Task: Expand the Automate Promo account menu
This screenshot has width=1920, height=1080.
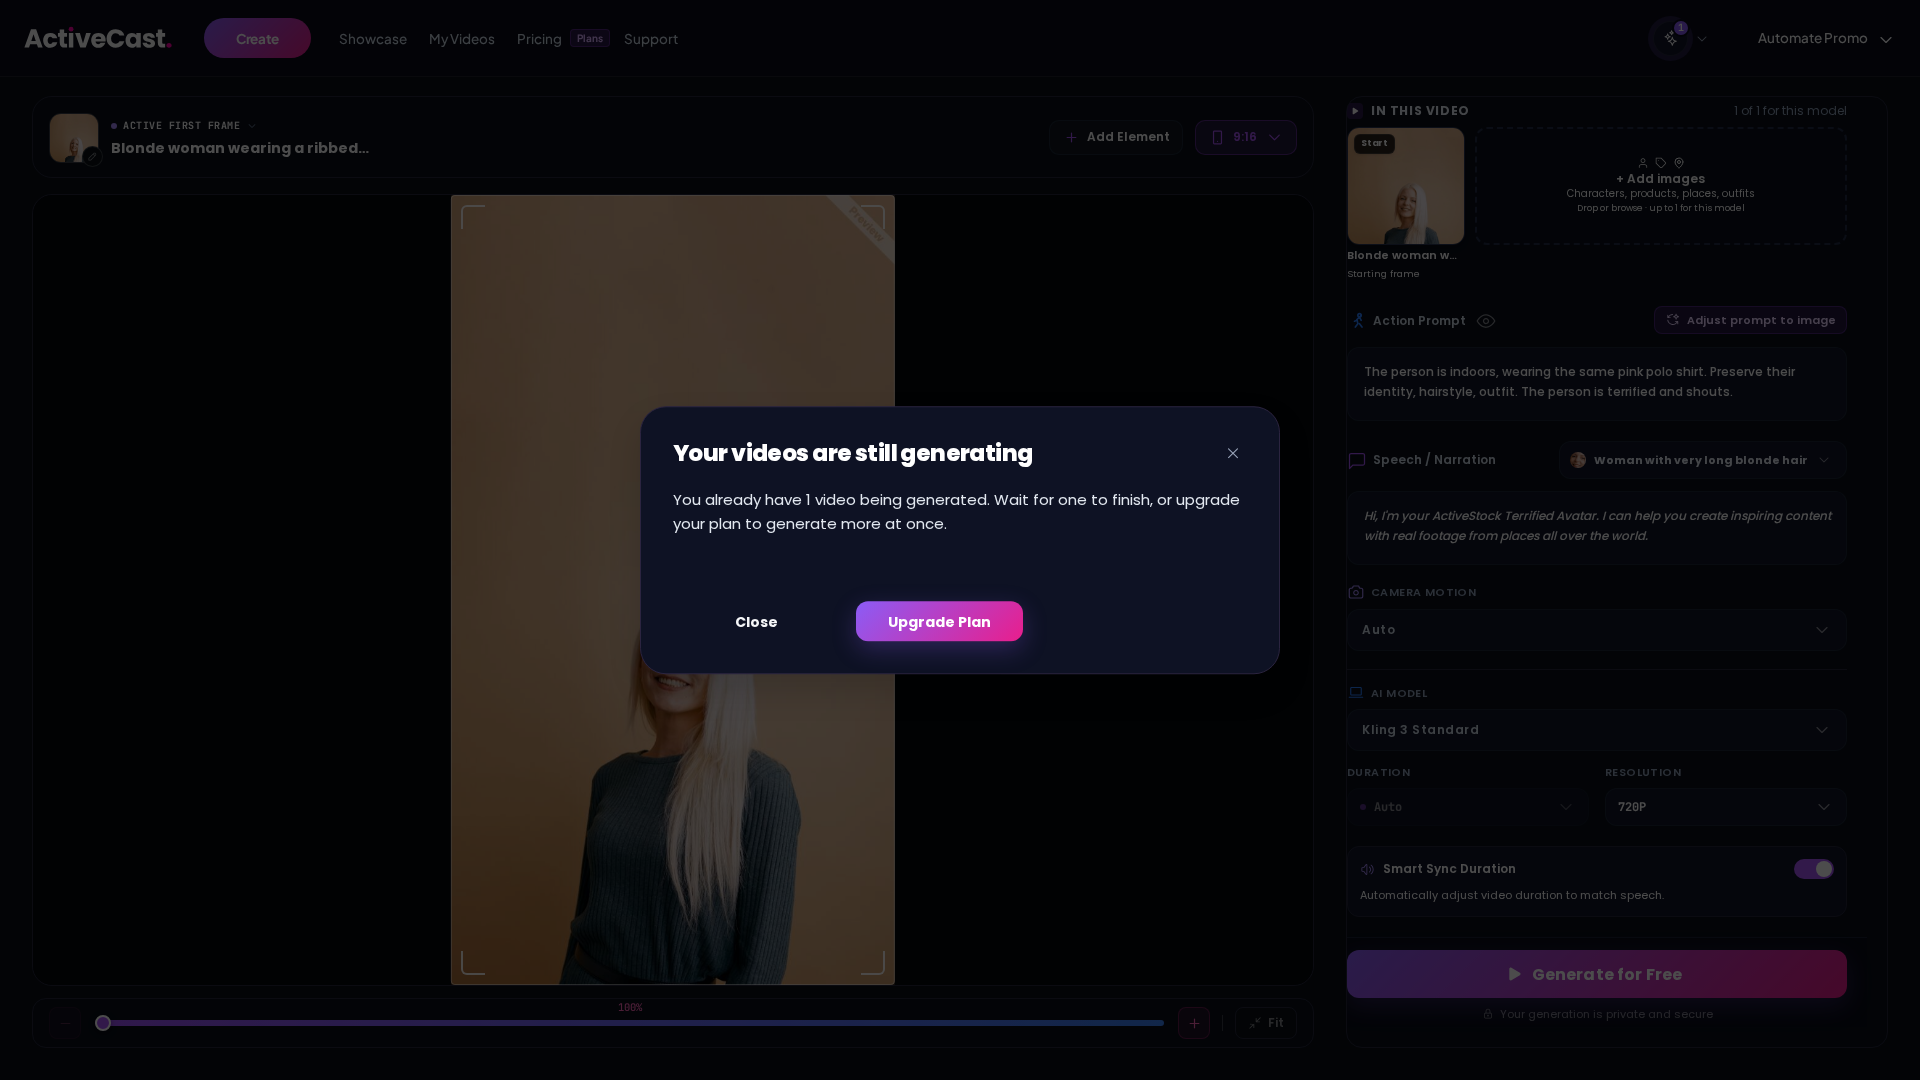Action: (x=1824, y=39)
